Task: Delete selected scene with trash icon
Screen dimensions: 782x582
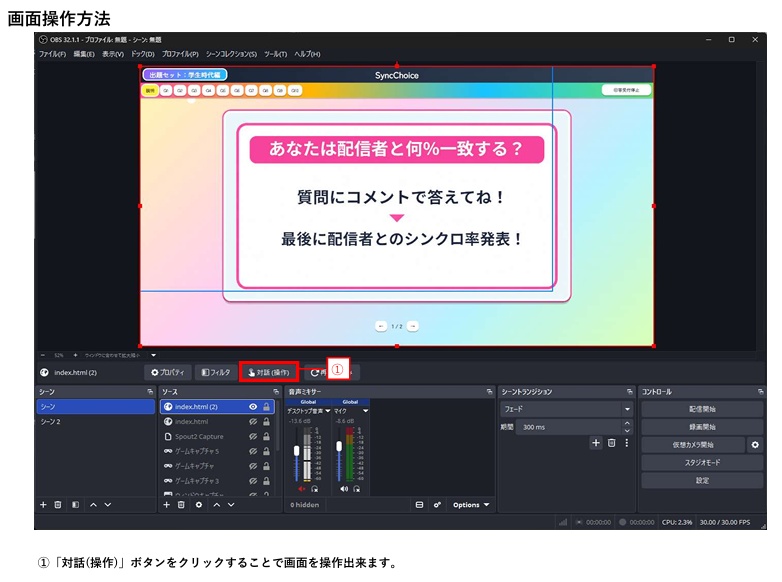Action: [58, 505]
